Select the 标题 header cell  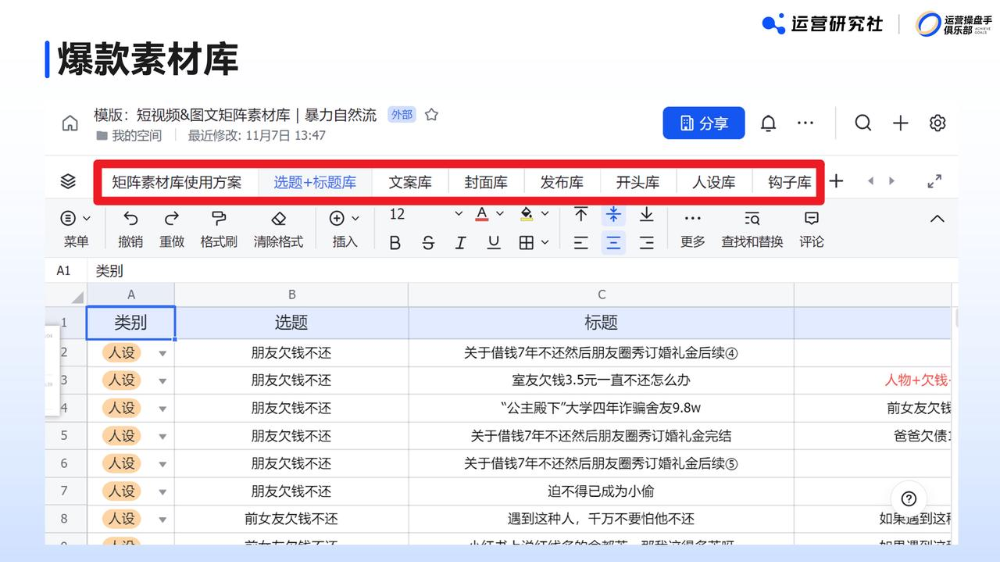(x=601, y=323)
